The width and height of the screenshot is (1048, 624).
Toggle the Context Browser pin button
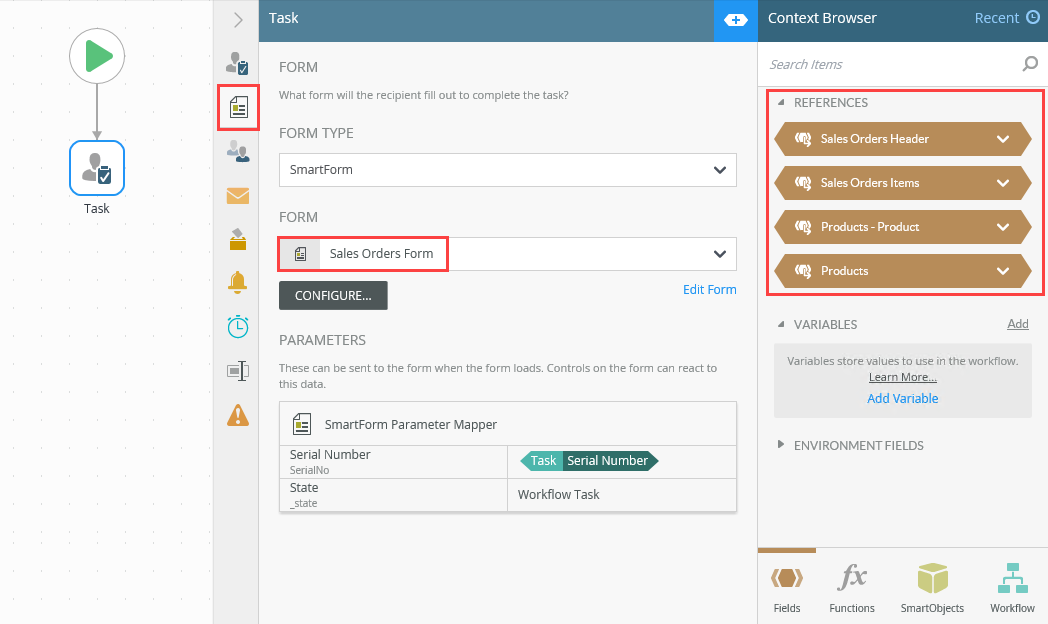pos(735,19)
